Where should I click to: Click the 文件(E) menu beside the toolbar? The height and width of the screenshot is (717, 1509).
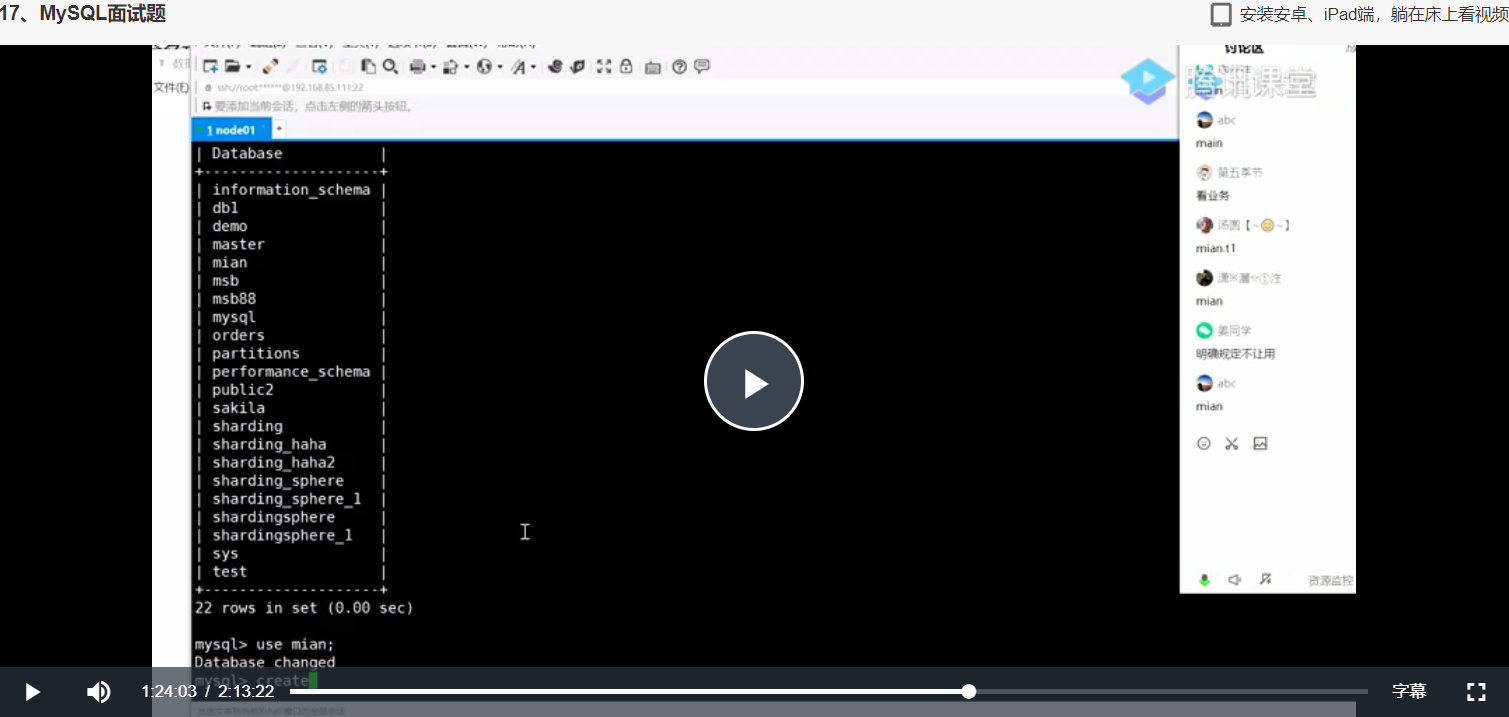171,88
